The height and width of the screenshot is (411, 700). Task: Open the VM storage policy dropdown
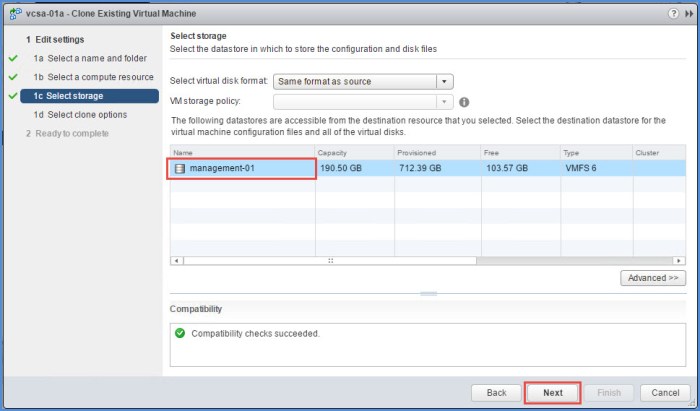point(363,102)
